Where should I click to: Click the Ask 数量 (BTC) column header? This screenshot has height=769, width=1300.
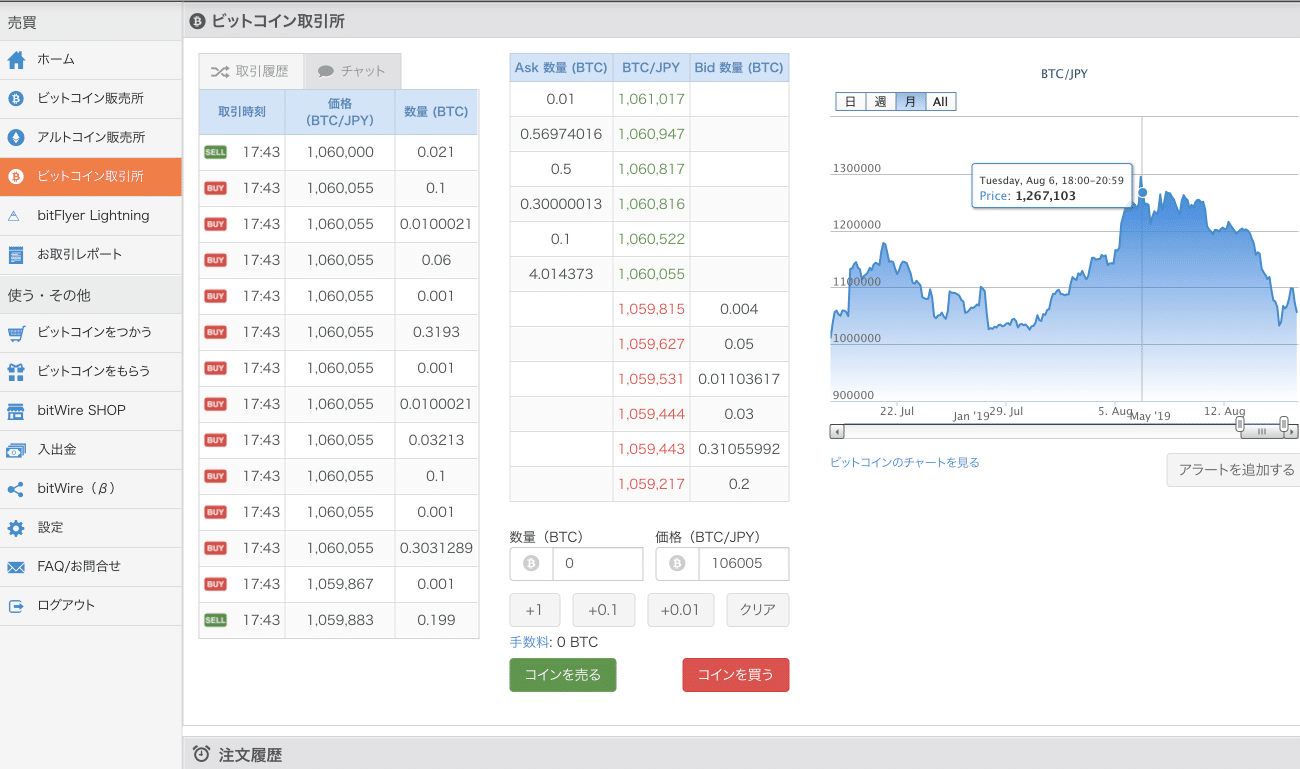coord(561,68)
